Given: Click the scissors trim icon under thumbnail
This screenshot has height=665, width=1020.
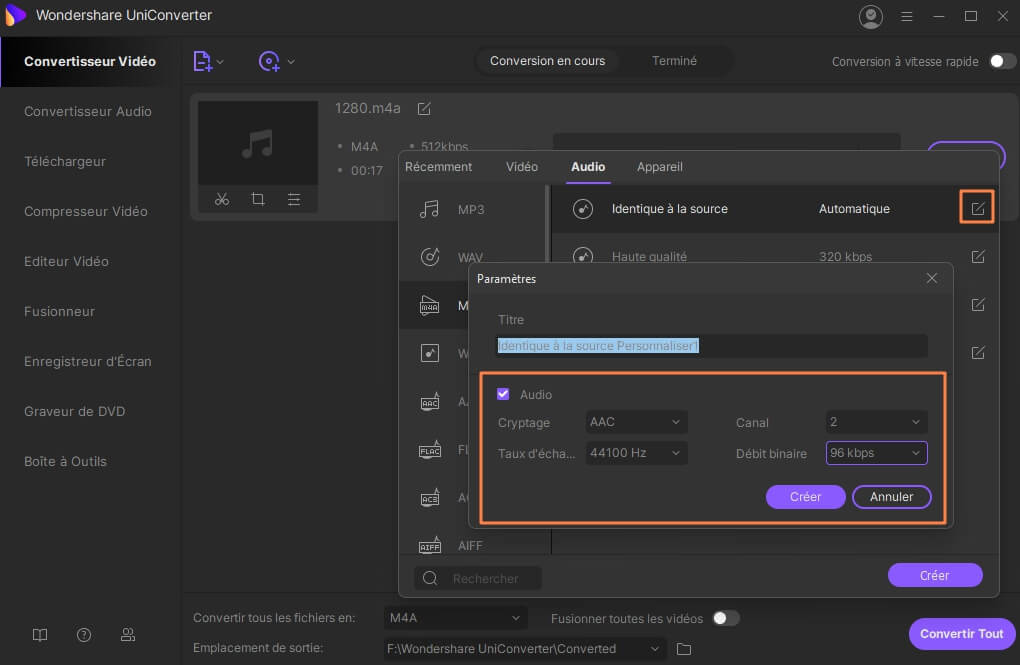Looking at the screenshot, I should tap(222, 199).
